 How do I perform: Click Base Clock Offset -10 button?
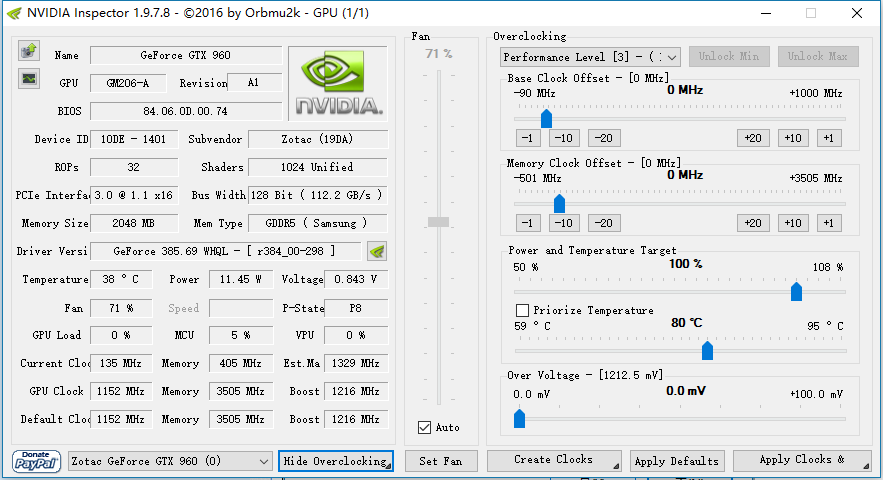(564, 138)
